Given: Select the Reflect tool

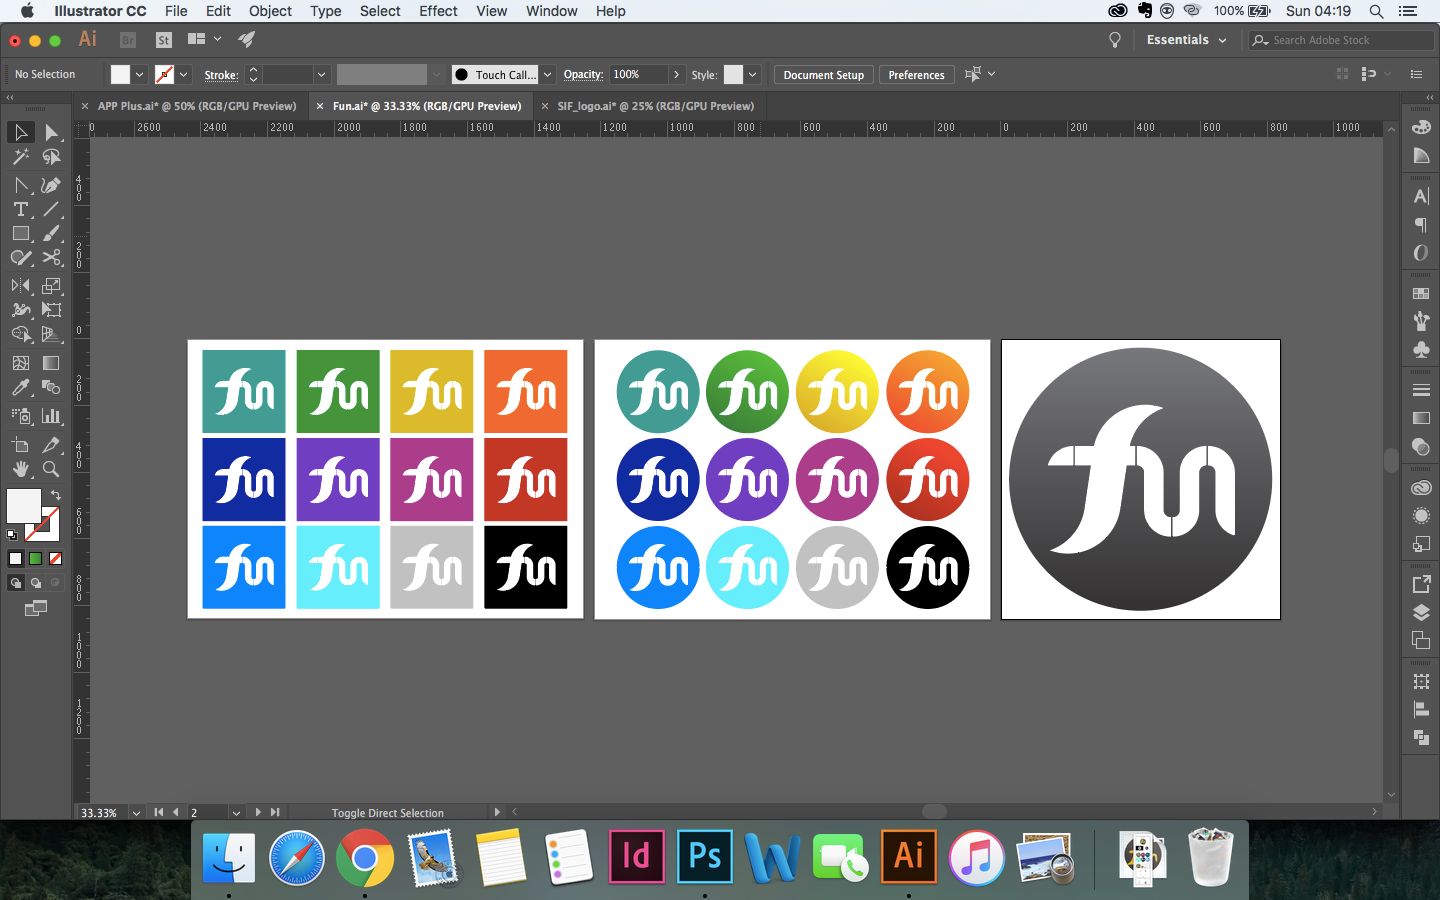Looking at the screenshot, I should 20,285.
